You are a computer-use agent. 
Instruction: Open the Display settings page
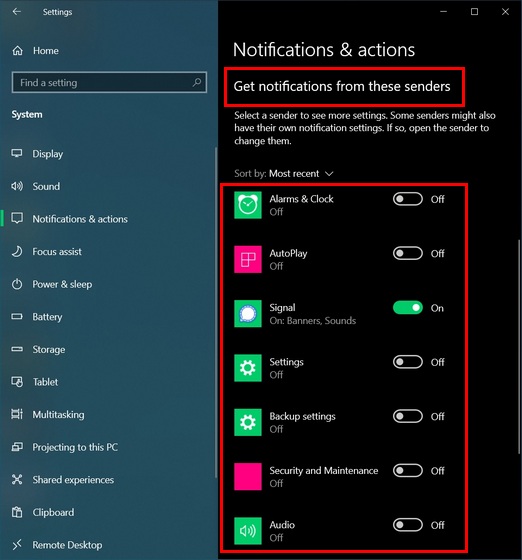pyautogui.click(x=47, y=154)
